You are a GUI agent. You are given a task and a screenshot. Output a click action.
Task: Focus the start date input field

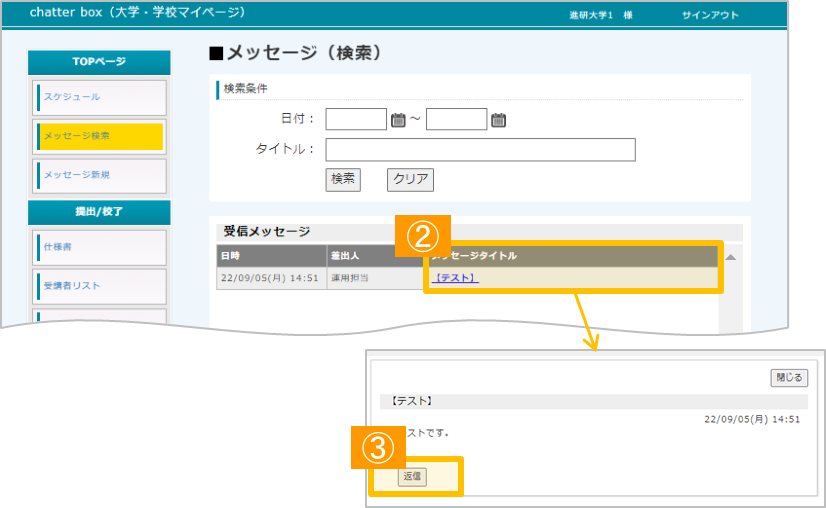pyautogui.click(x=356, y=120)
